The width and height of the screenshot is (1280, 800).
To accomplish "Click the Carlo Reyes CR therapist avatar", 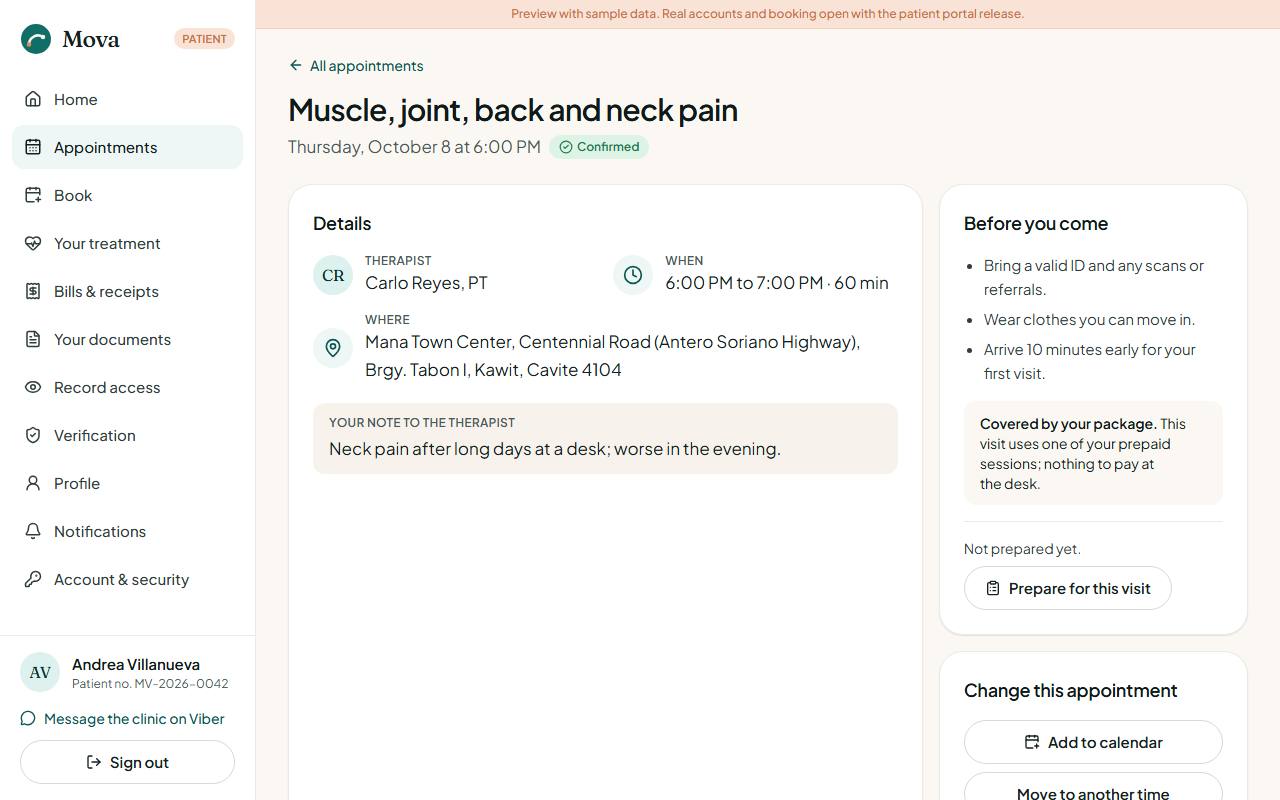I will (333, 275).
